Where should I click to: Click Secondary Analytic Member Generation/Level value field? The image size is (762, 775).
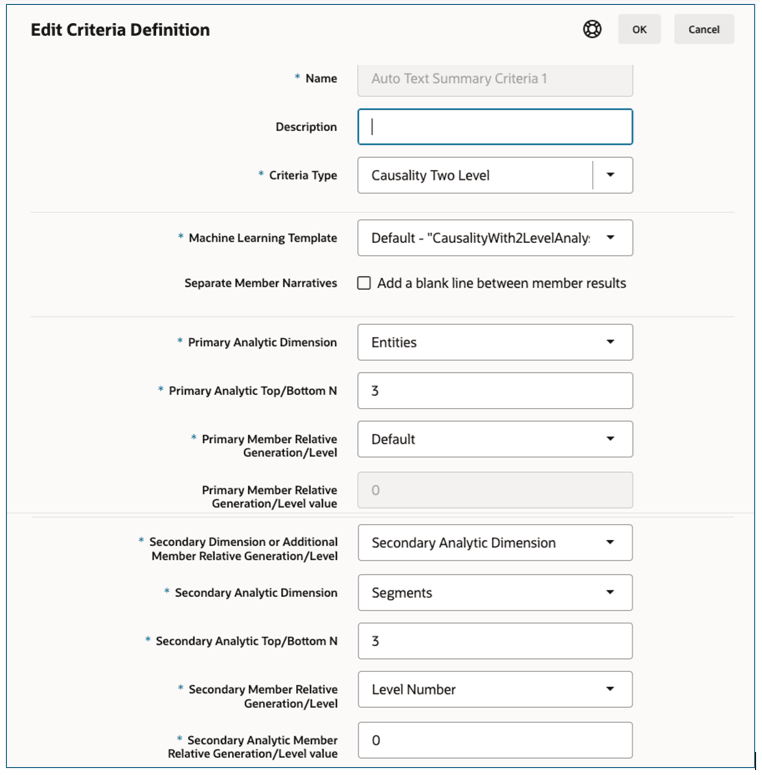coord(495,740)
